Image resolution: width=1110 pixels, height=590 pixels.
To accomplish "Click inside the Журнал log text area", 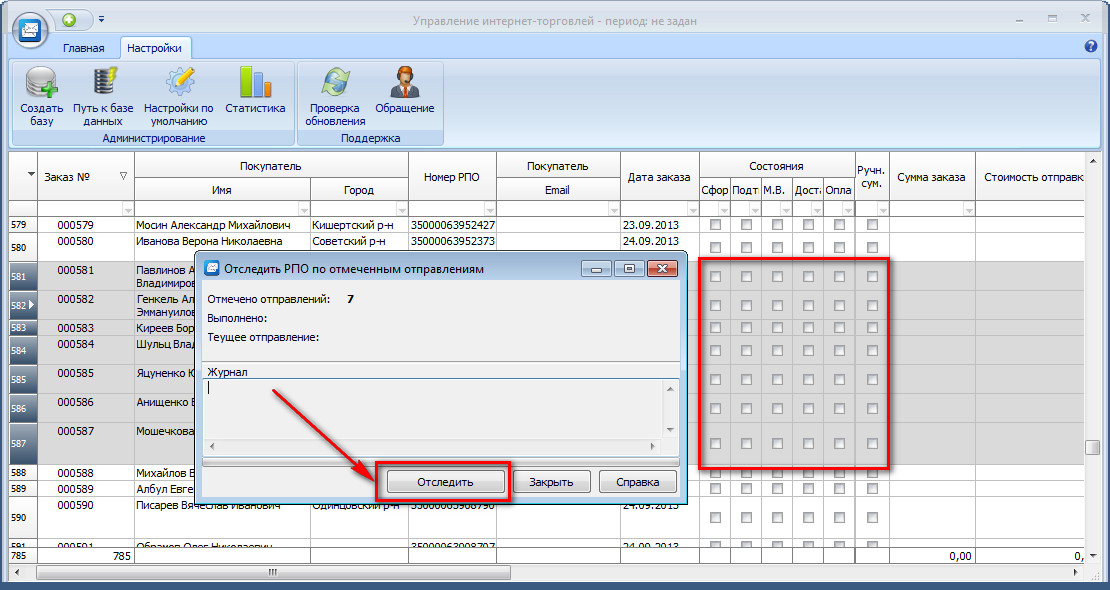I will [432, 408].
